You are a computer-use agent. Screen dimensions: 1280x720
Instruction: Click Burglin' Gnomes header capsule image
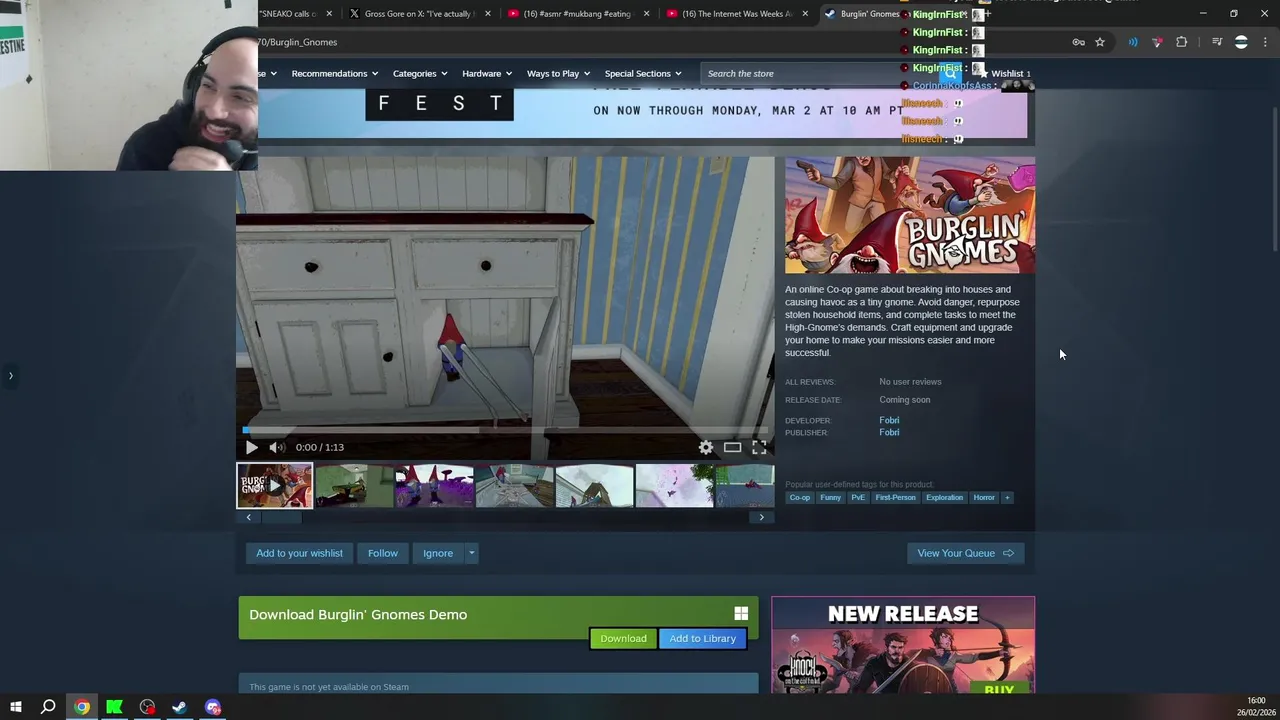click(x=910, y=215)
